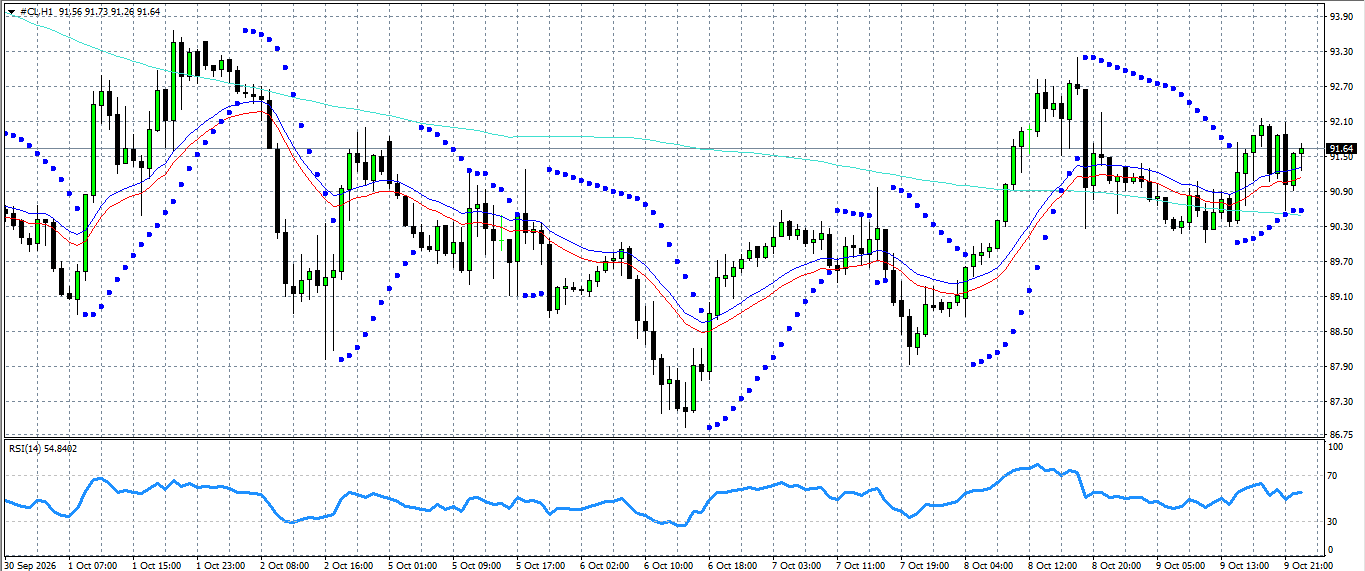This screenshot has height=571, width=1365.
Task: Click the 5 Oct 01:00 time label
Action: pos(413,565)
